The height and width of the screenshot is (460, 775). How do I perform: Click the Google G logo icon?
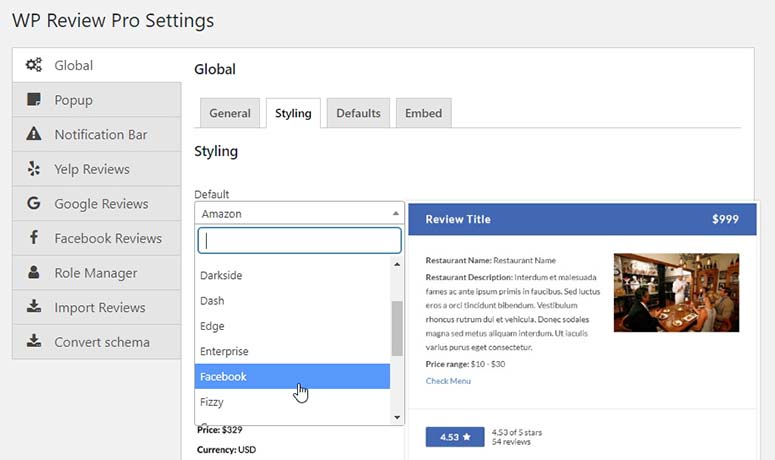click(34, 203)
